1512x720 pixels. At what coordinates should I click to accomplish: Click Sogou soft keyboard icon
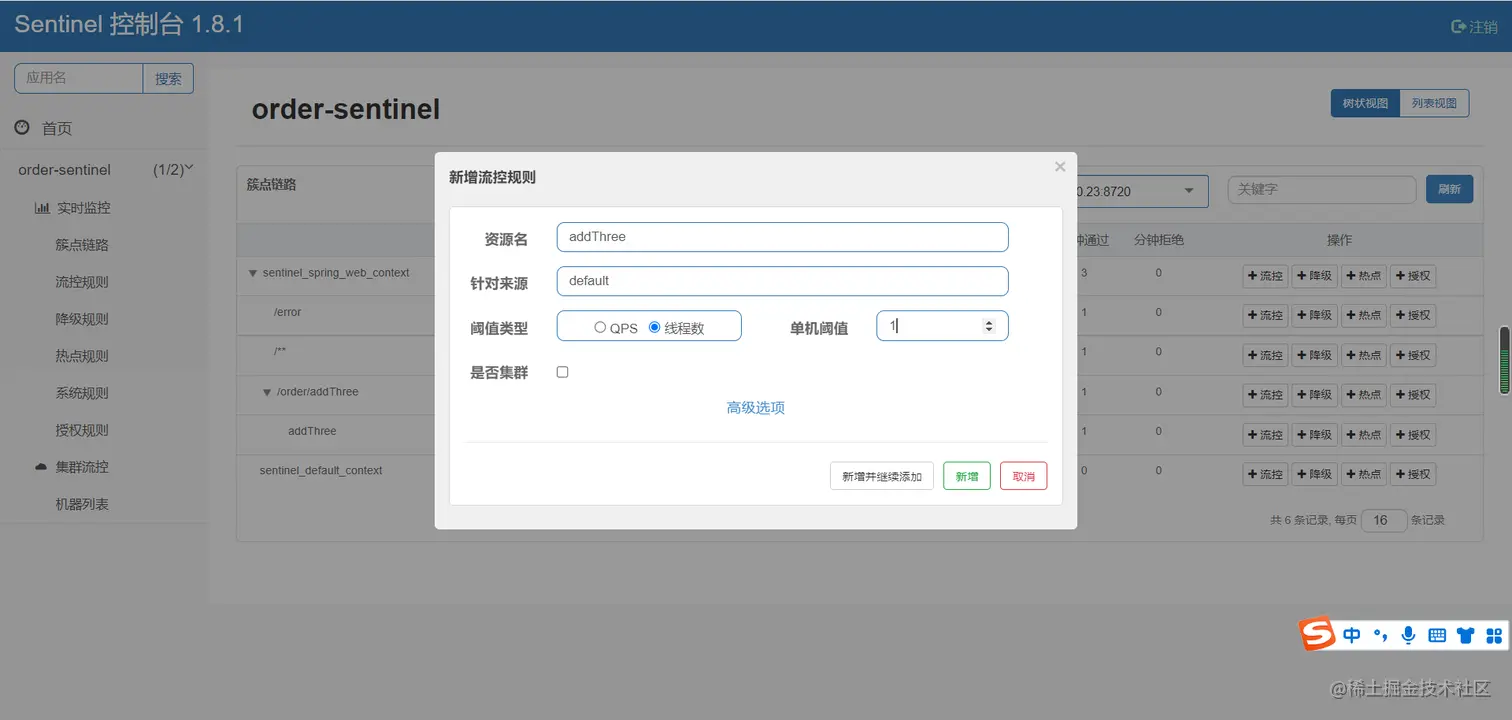coord(1437,635)
